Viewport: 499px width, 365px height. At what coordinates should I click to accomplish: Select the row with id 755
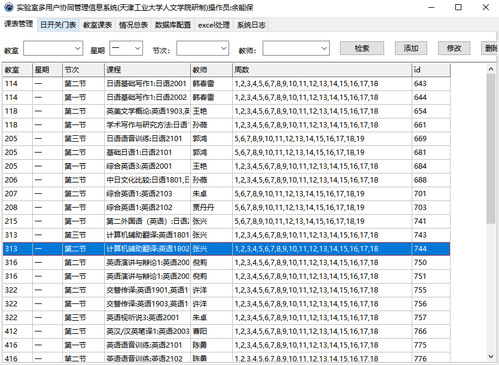226,290
